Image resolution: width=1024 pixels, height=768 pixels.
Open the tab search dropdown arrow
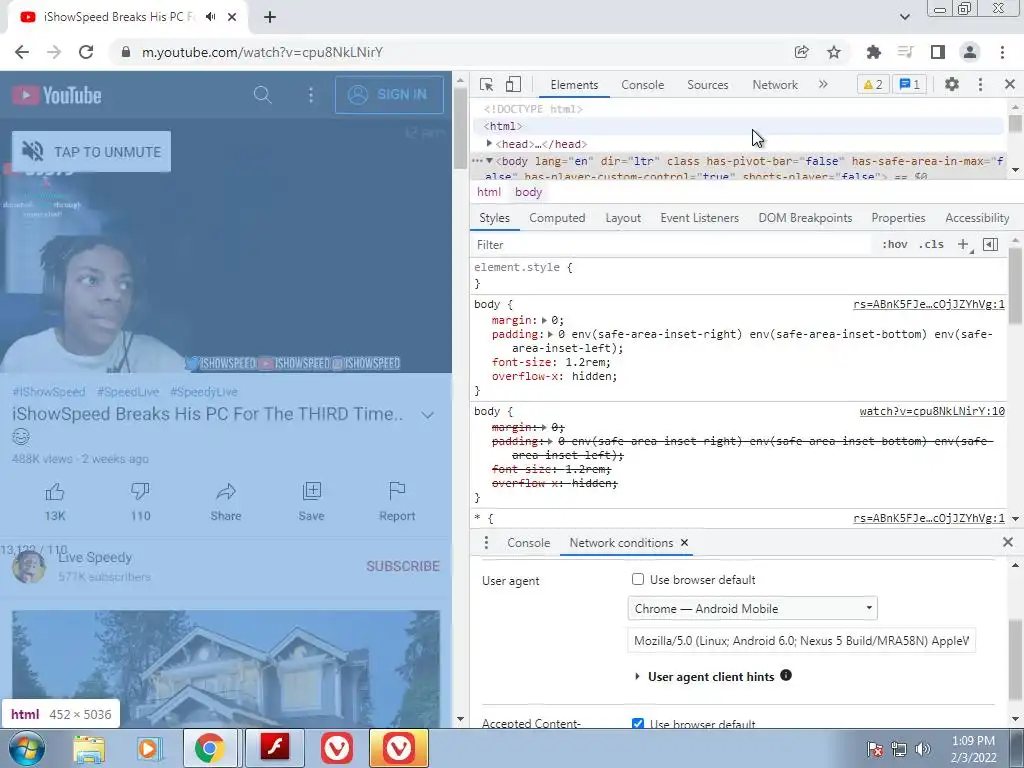904,17
